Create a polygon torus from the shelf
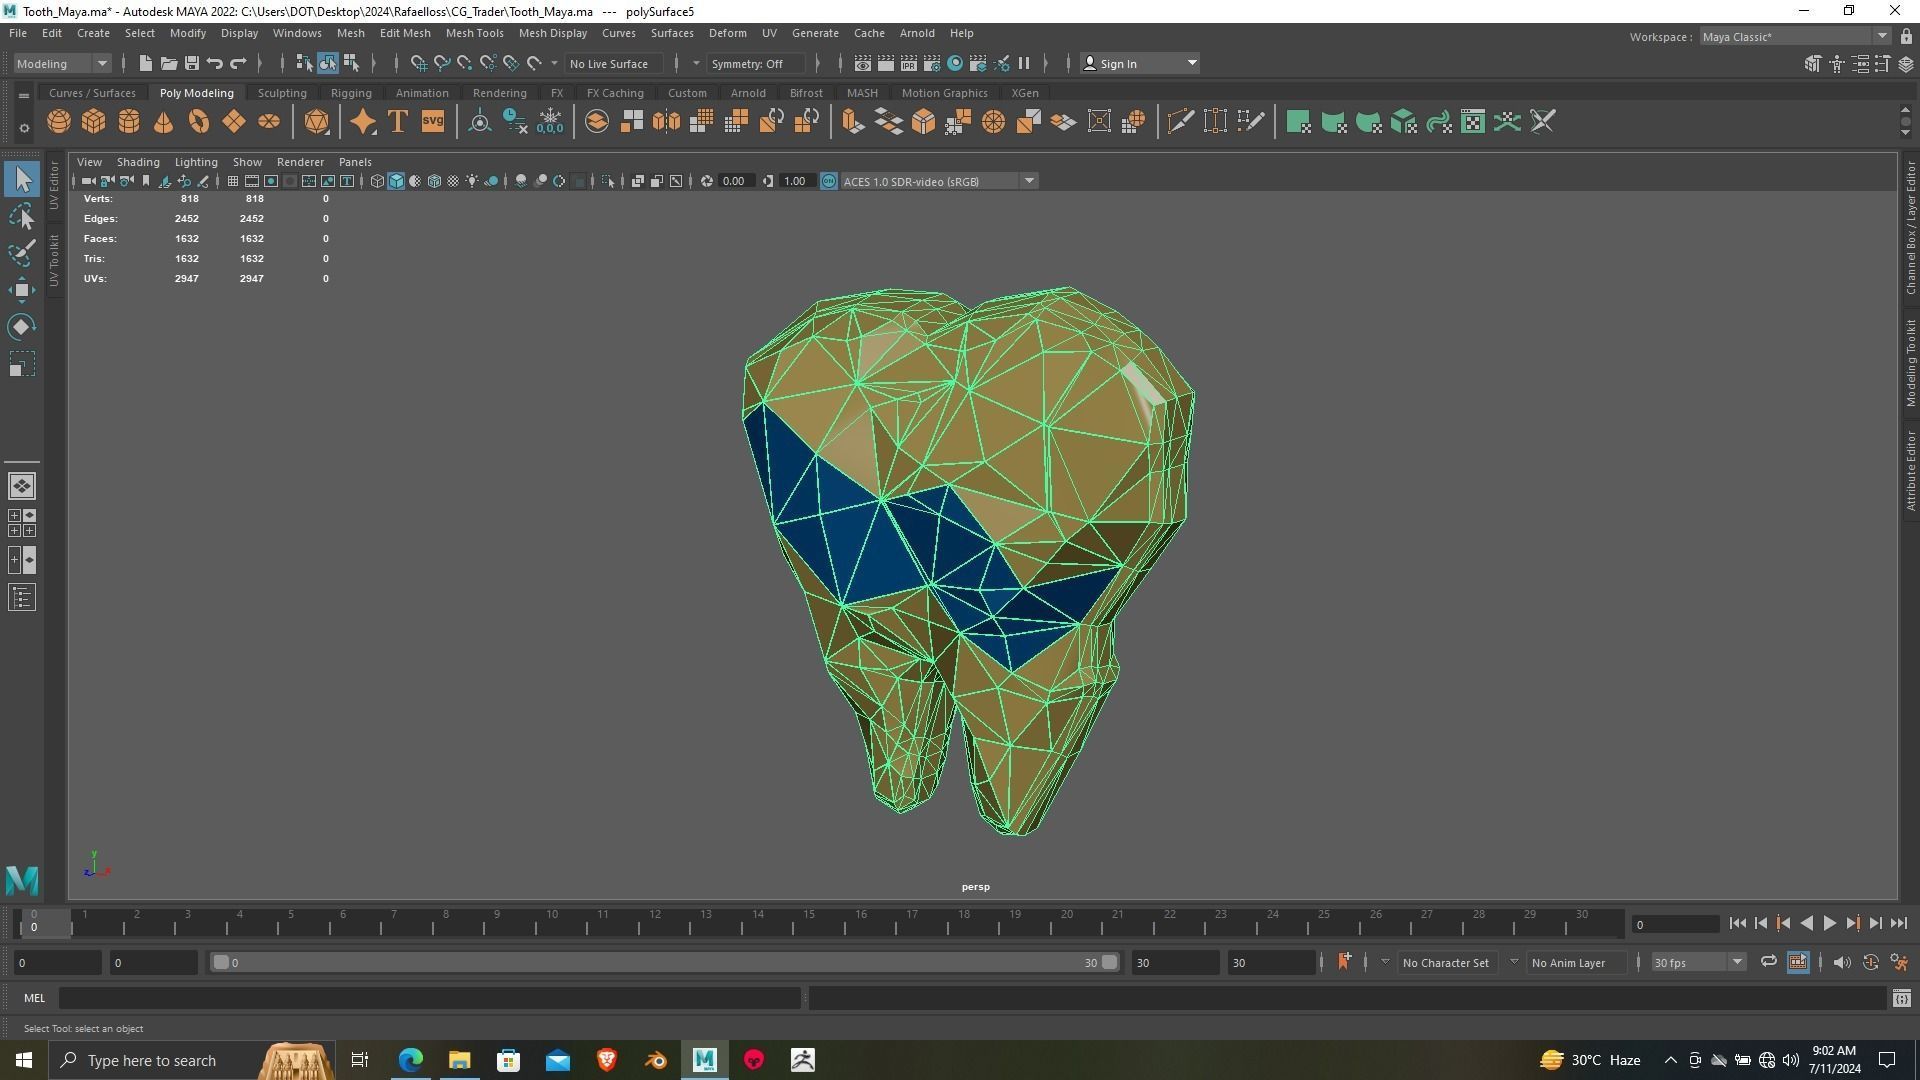The image size is (1920, 1080). pyautogui.click(x=199, y=122)
